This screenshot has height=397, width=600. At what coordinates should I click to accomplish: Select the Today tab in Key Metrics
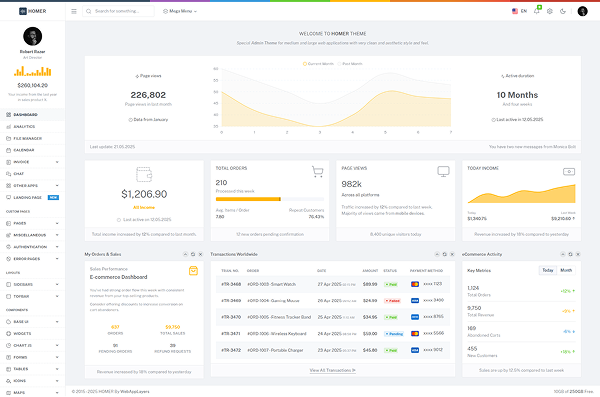[548, 270]
